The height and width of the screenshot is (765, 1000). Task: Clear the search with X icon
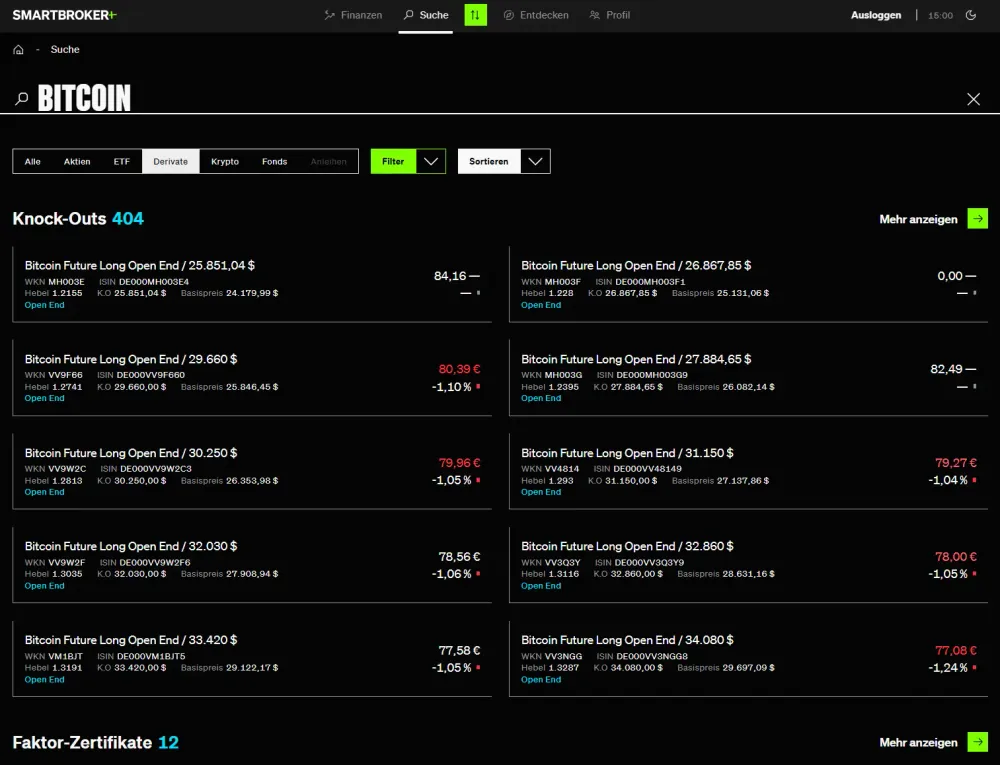coord(973,99)
